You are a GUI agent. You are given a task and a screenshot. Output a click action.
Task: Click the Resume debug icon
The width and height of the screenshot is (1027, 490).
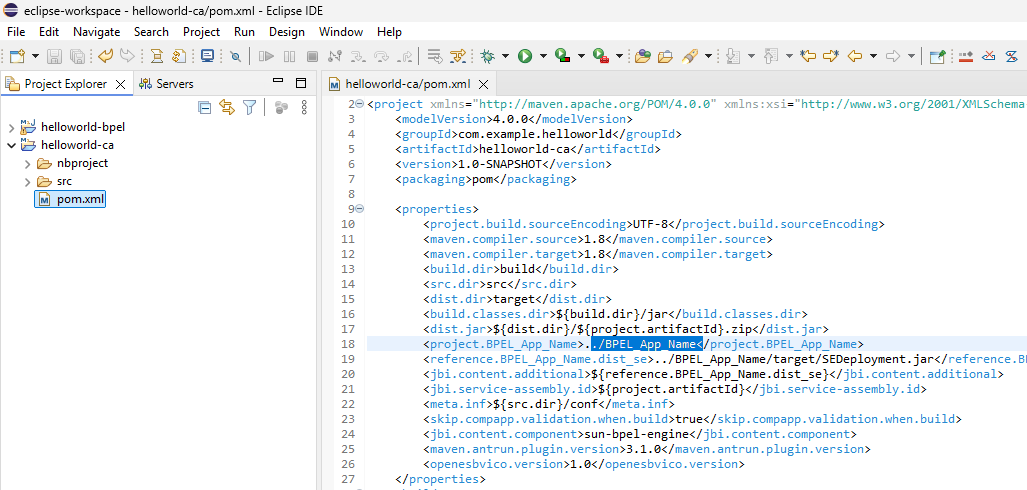[x=266, y=56]
